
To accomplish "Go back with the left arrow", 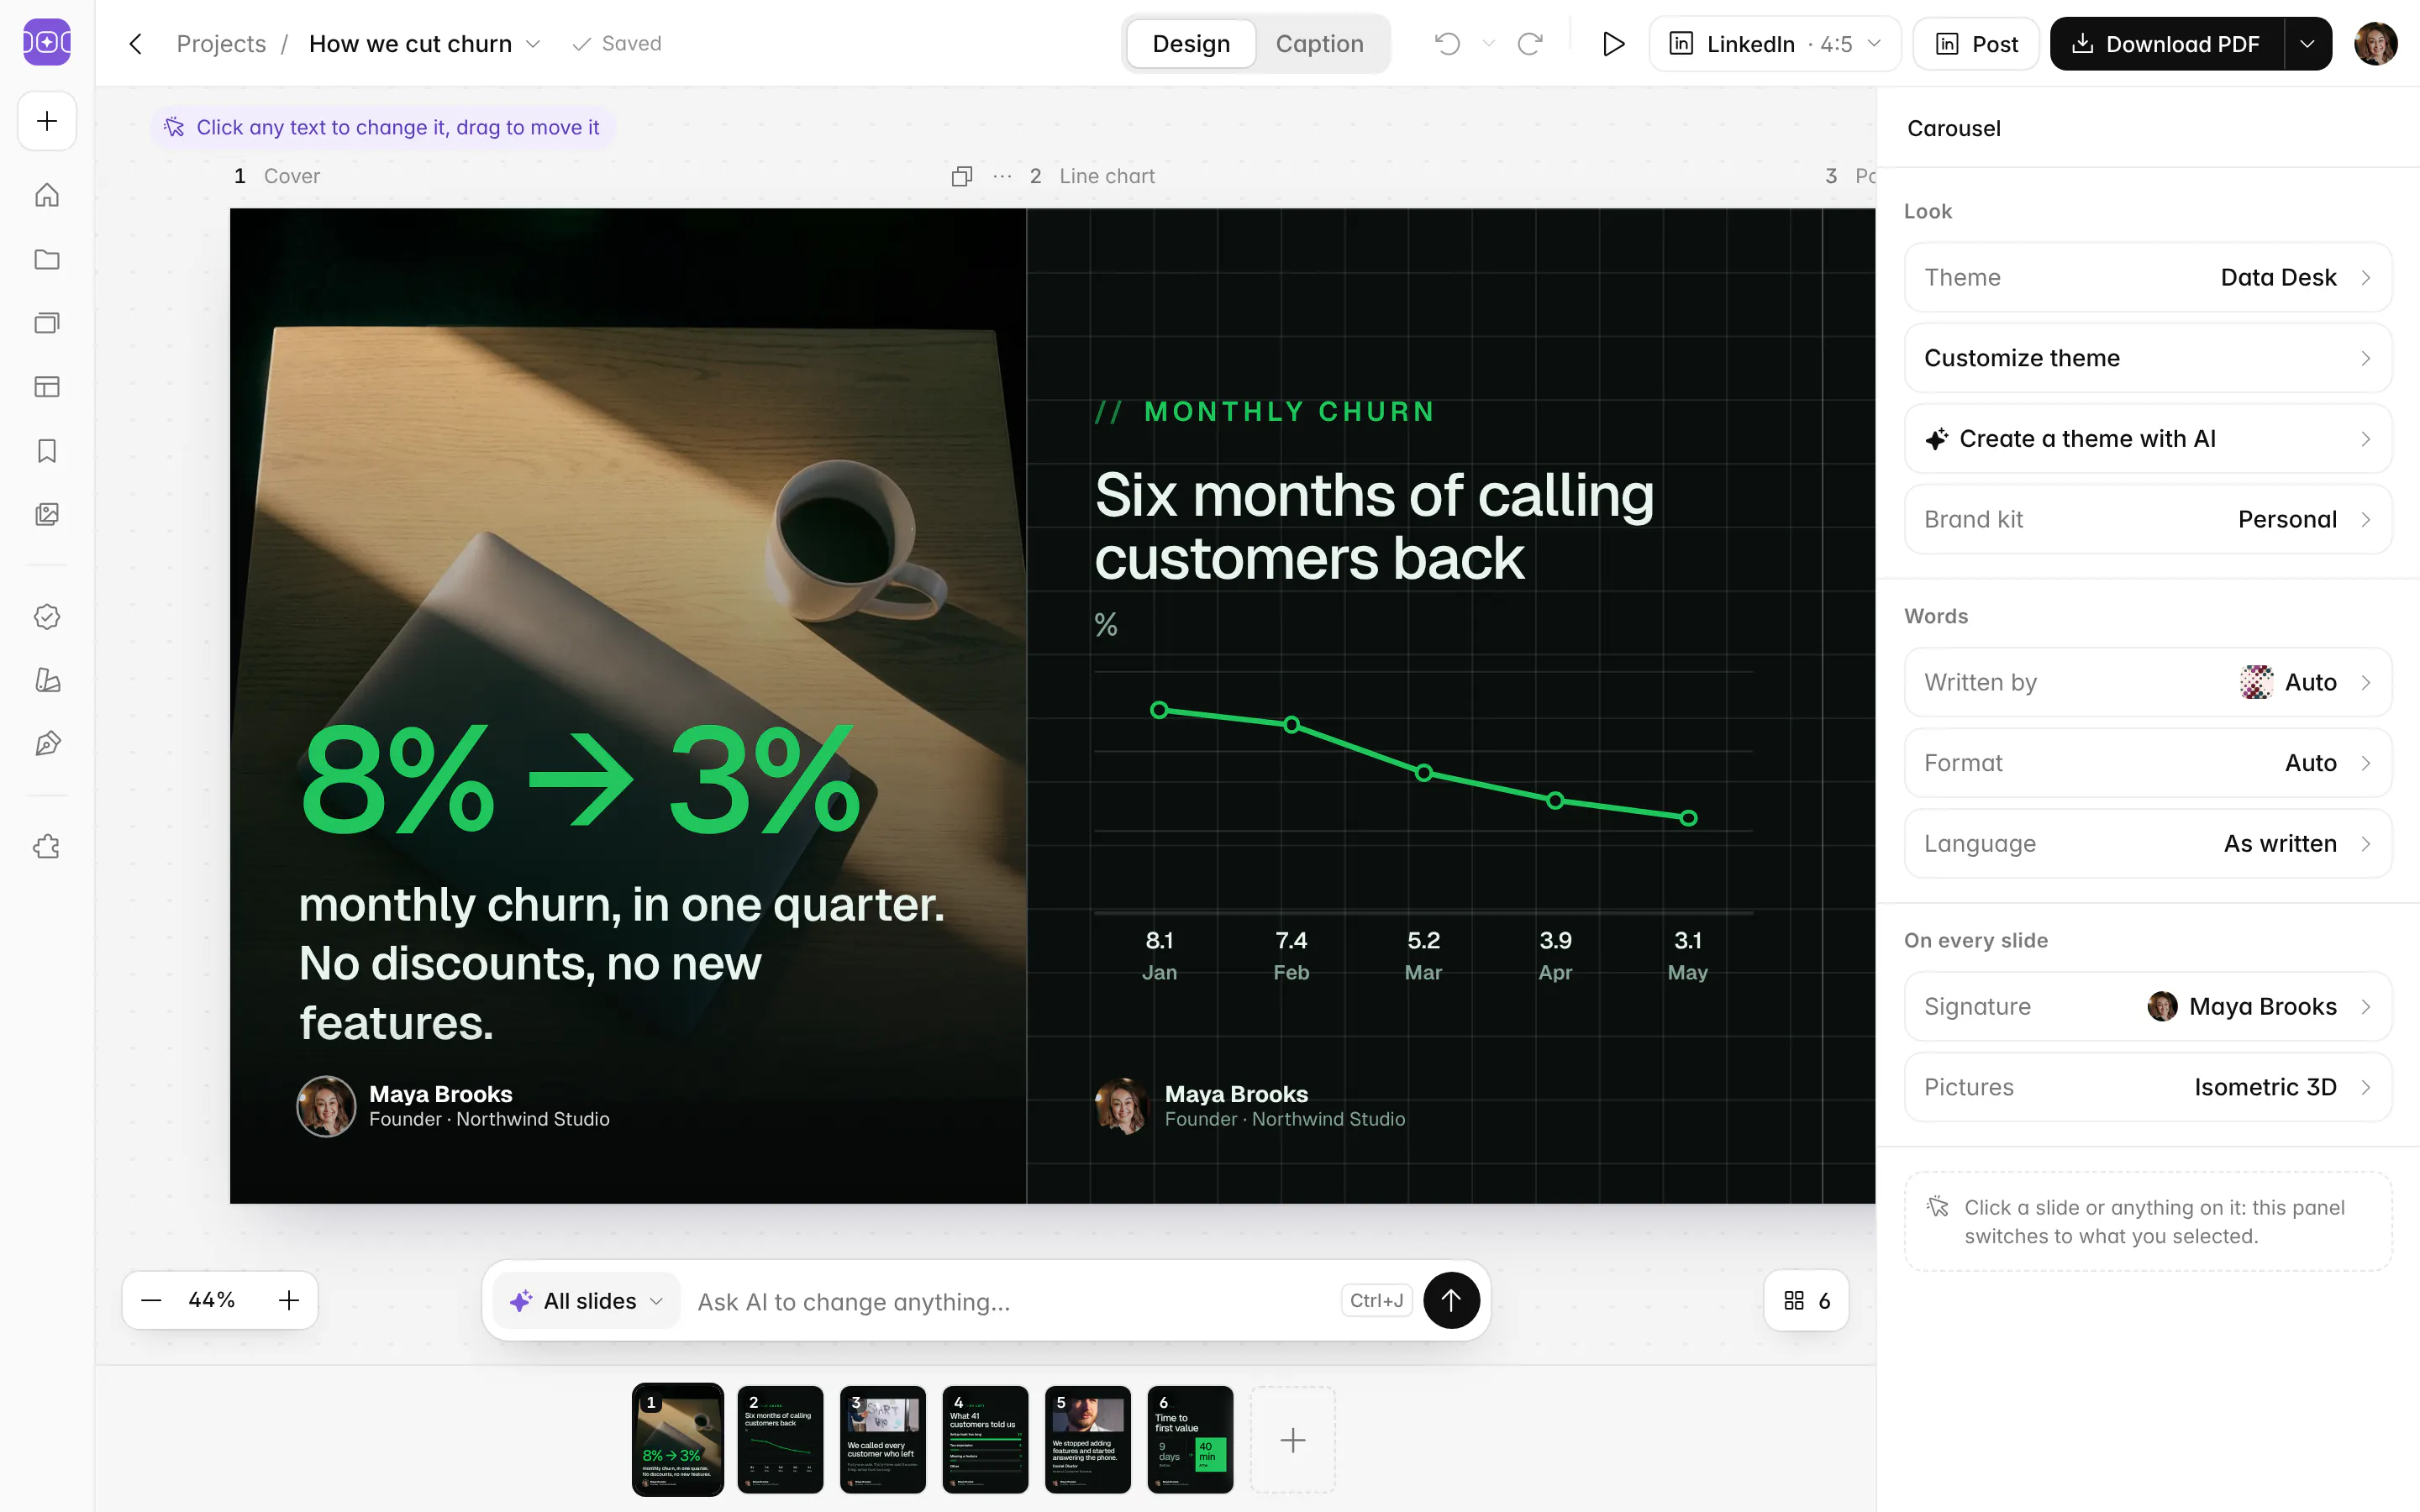I will click(136, 44).
